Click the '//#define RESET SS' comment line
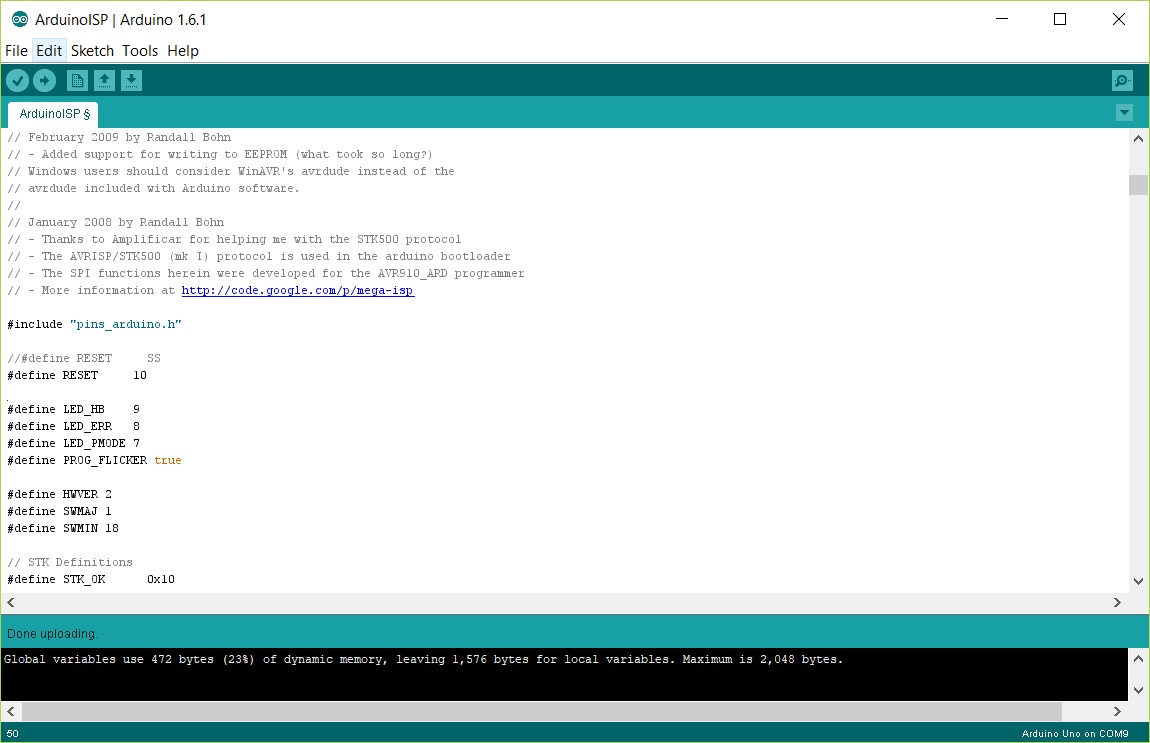Viewport: 1150px width, 743px height. [84, 359]
